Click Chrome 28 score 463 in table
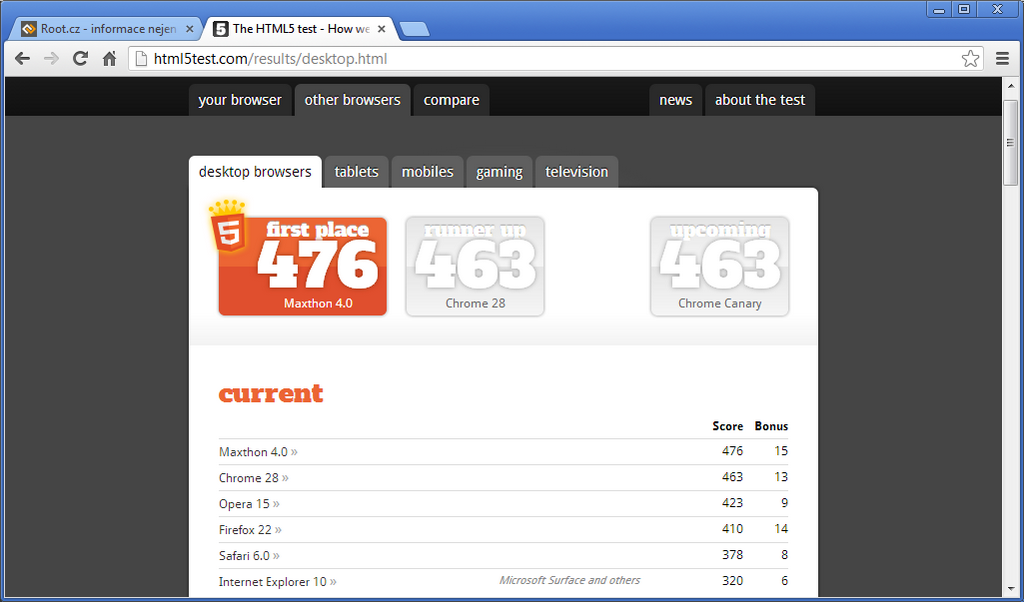 click(733, 477)
